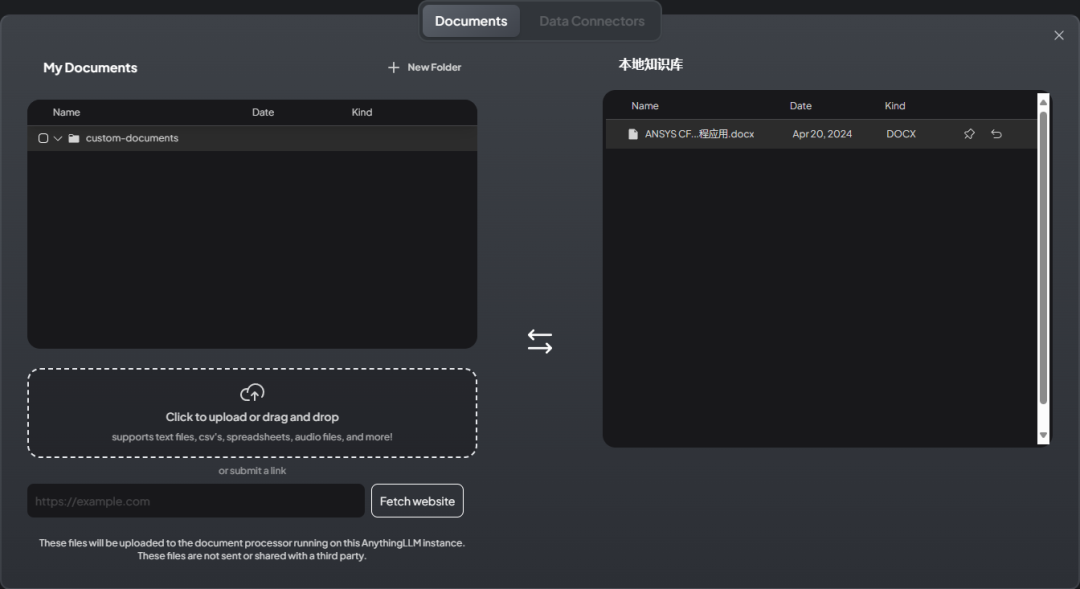Click the workspace list vertical scrollbar thumb
This screenshot has width=1080, height=589.
[x=1043, y=260]
